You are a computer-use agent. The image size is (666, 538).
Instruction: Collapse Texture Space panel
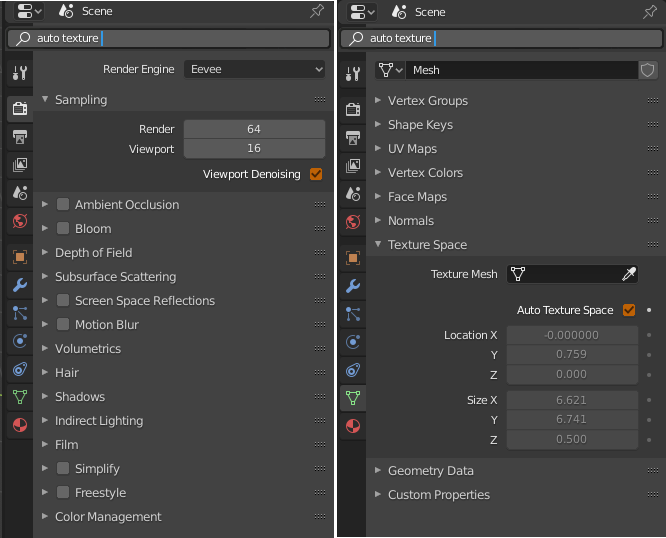click(516, 245)
